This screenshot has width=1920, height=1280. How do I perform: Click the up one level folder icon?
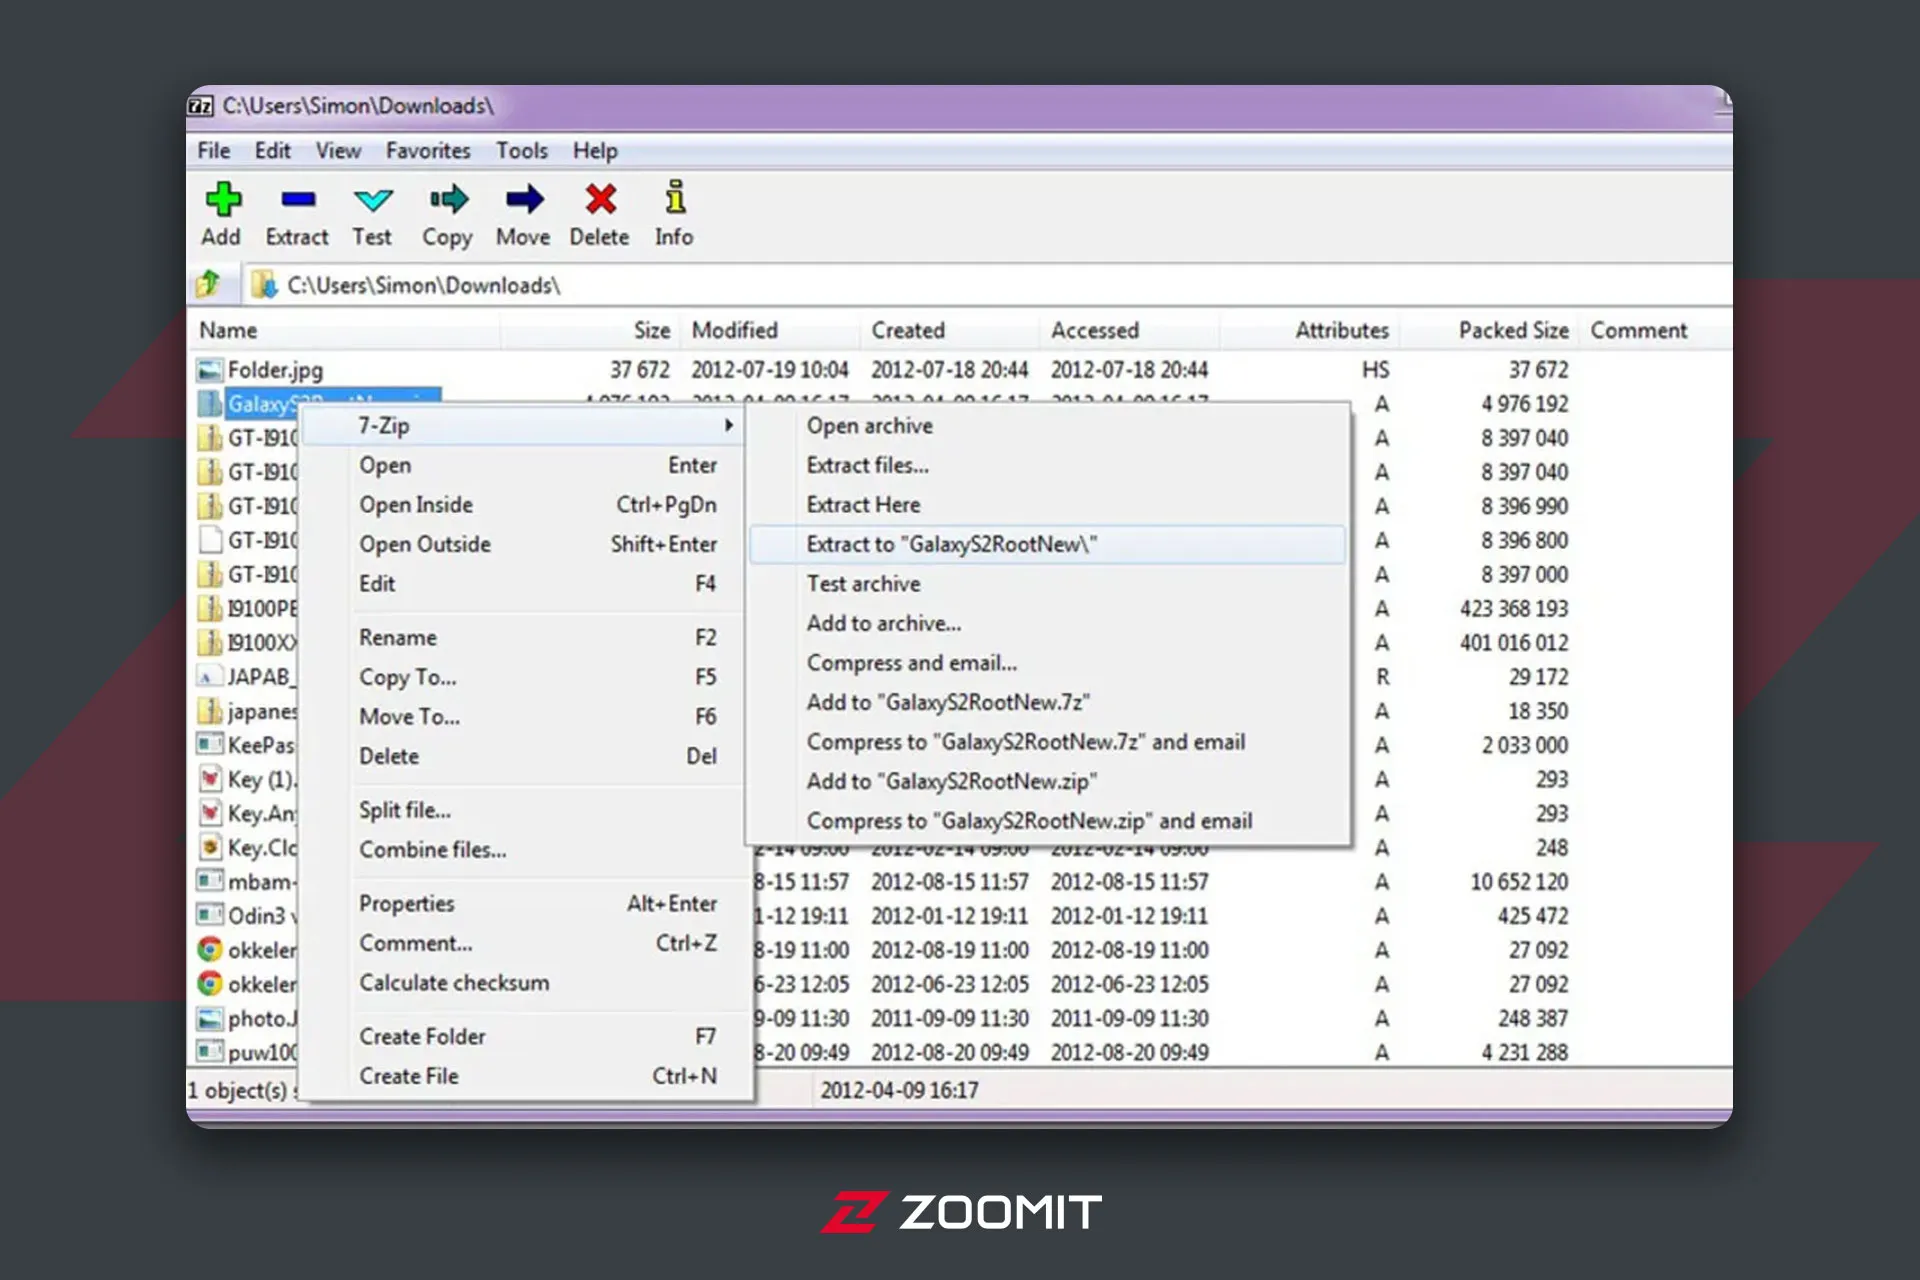point(209,284)
